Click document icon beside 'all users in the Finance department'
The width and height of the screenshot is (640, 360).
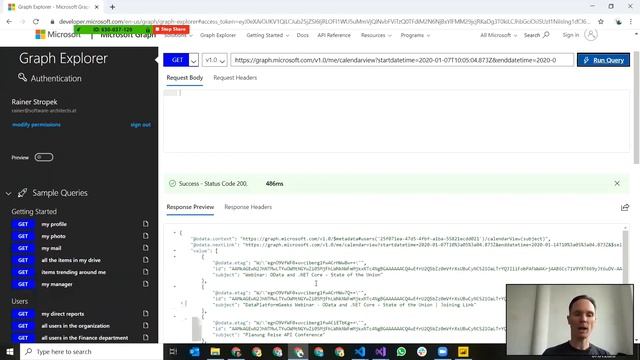[146, 338]
